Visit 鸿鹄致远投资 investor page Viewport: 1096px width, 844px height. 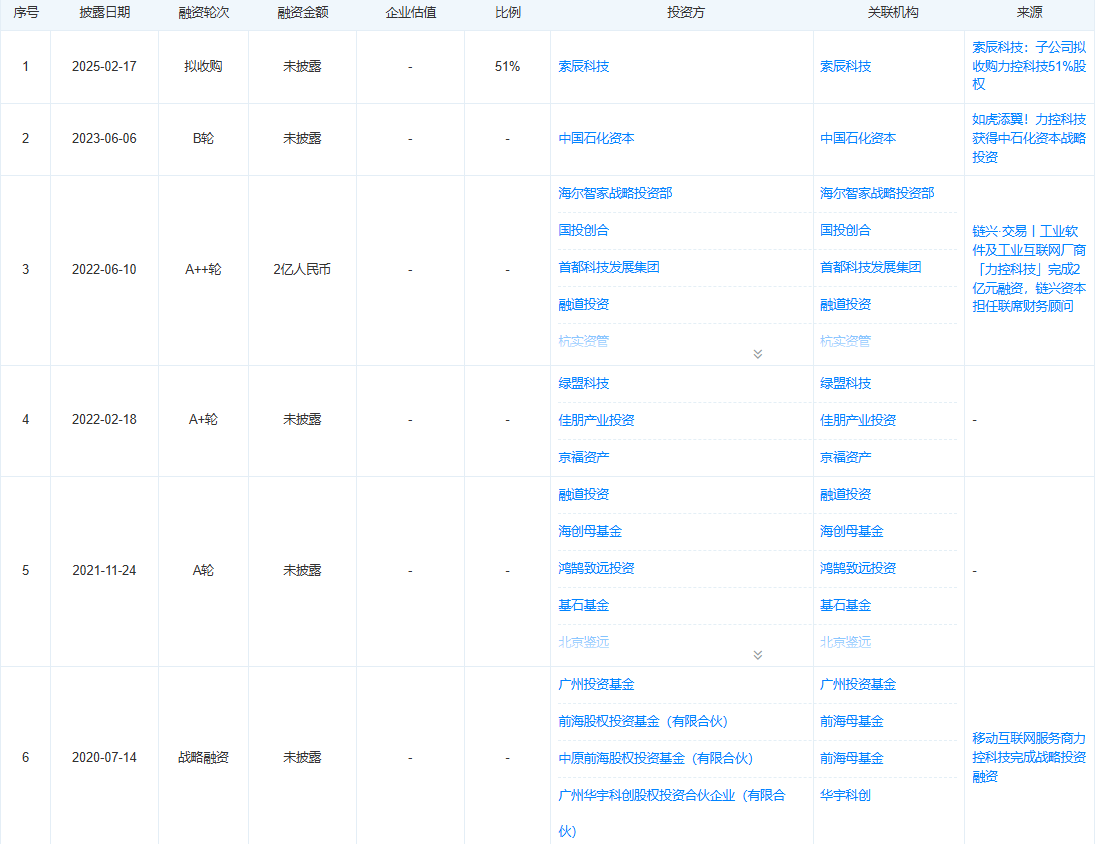point(596,568)
